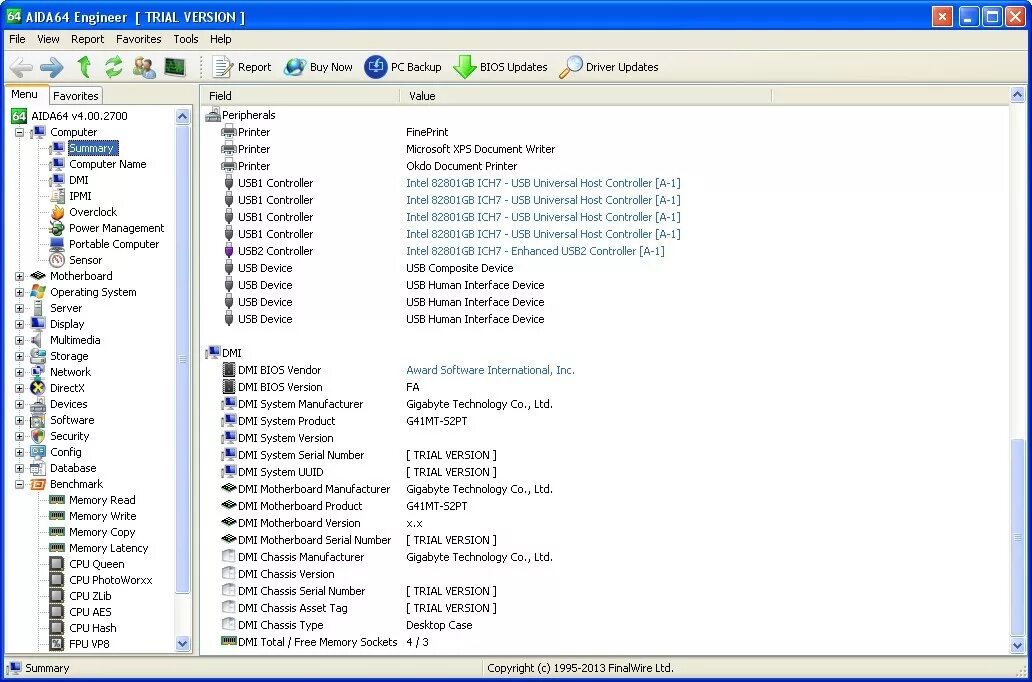
Task: Select the AIDA64 v4.00.2700 root item
Action: pos(79,116)
